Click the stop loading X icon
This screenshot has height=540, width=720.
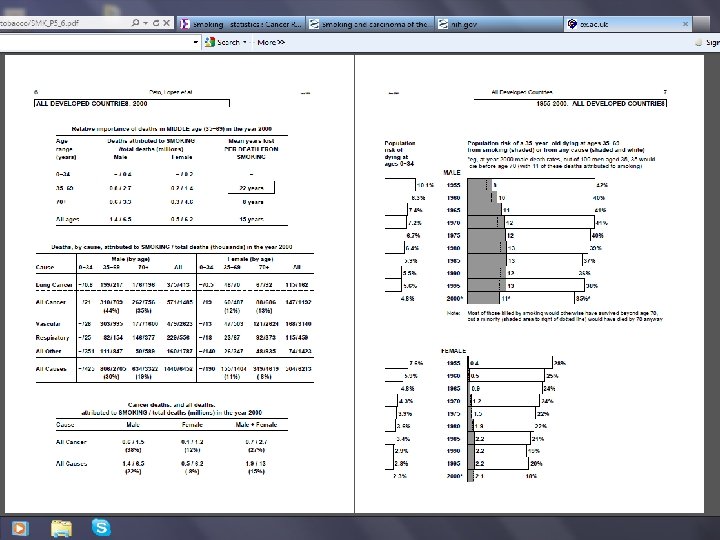coord(166,22)
